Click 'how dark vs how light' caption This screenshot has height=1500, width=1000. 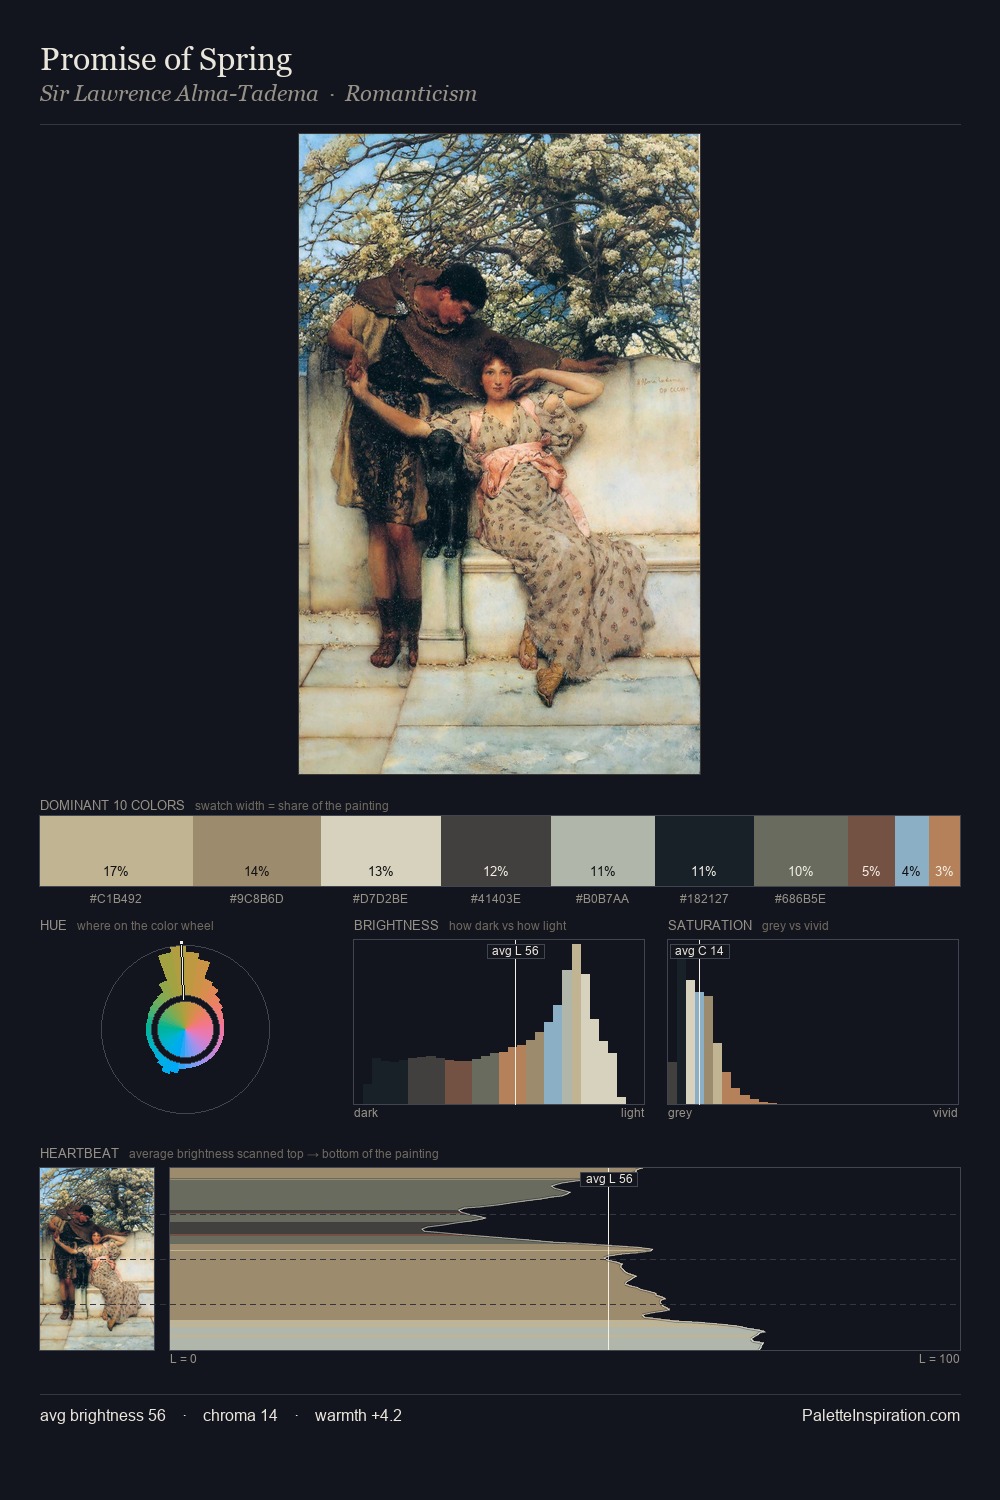coord(508,926)
